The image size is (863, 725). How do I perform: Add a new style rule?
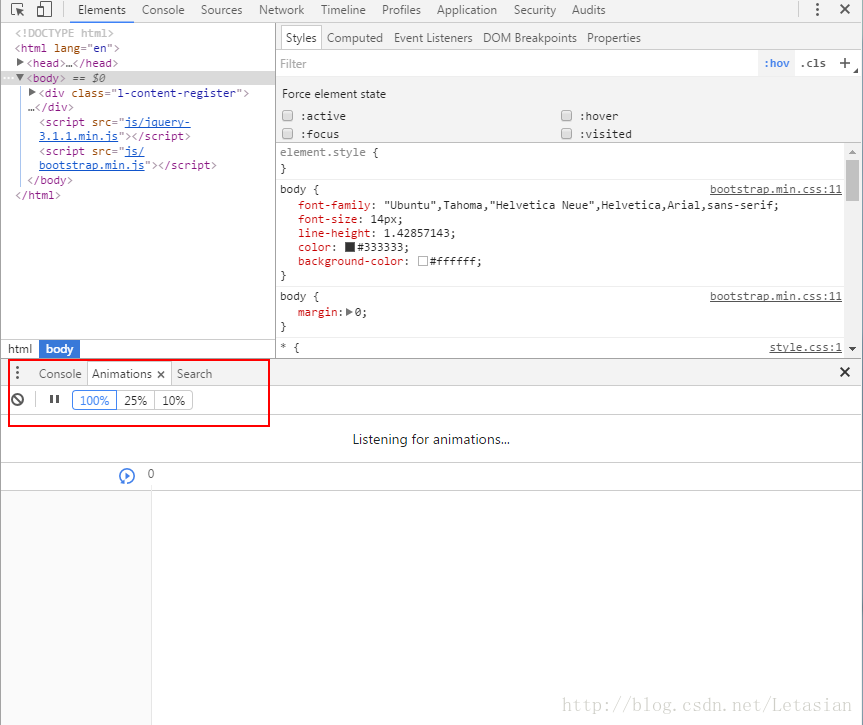pos(845,63)
